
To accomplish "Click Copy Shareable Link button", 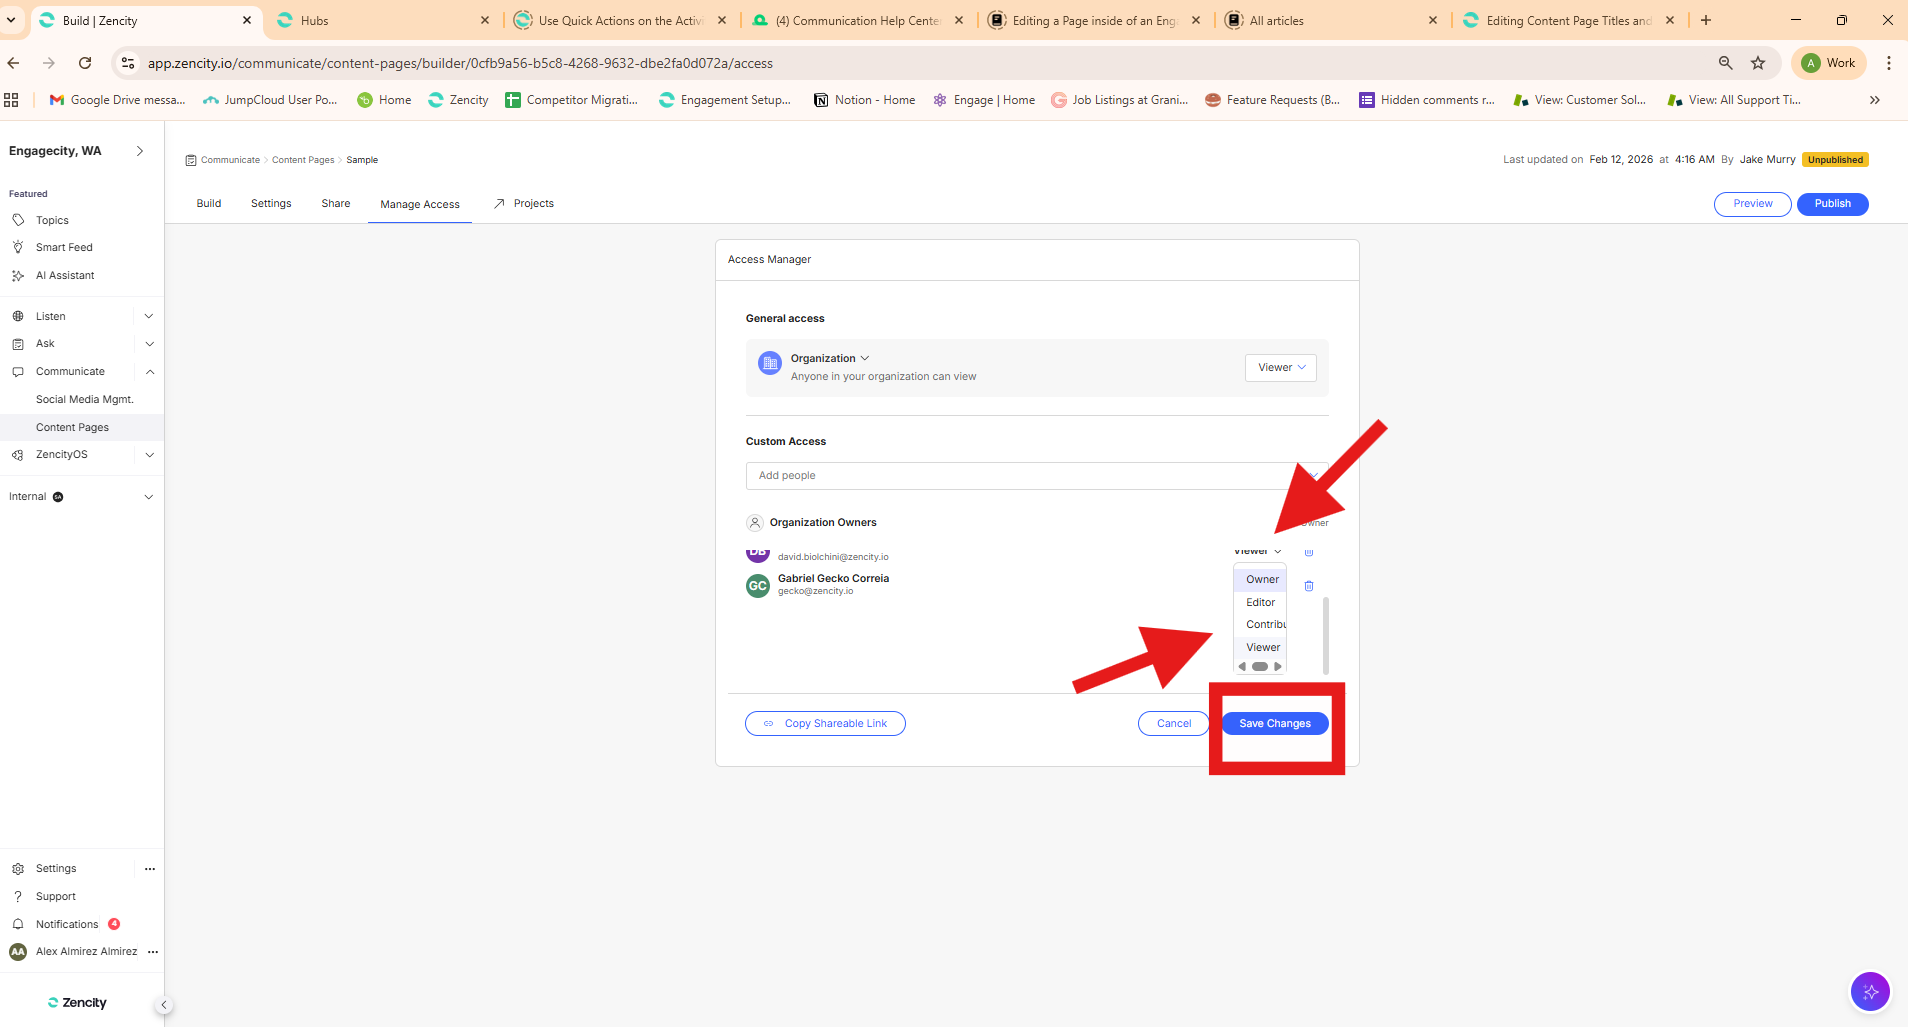I will [x=825, y=723].
